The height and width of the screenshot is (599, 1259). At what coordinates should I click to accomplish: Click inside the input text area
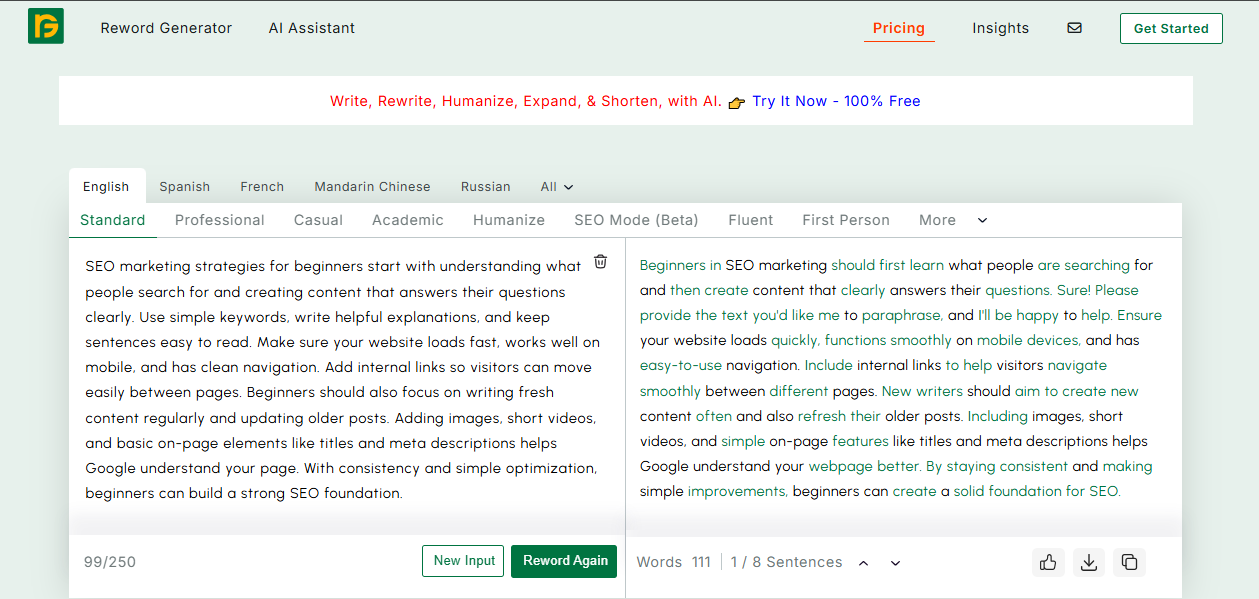(340, 380)
